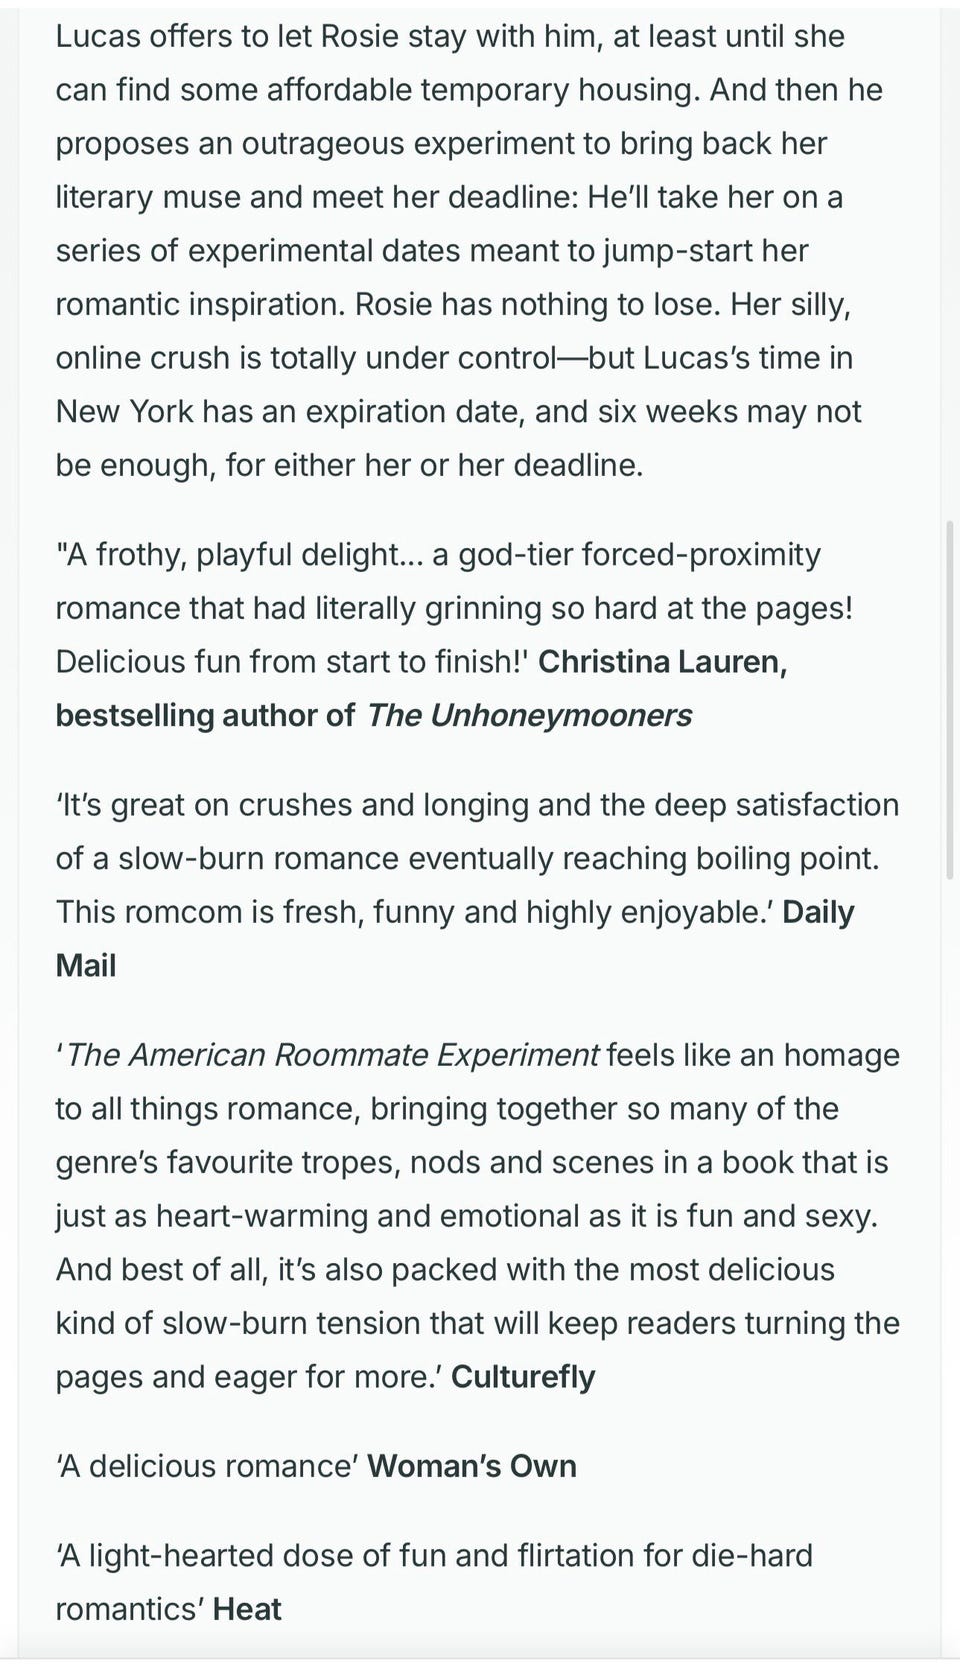Click the 'kind of slow-burn tension' line

478,1323
